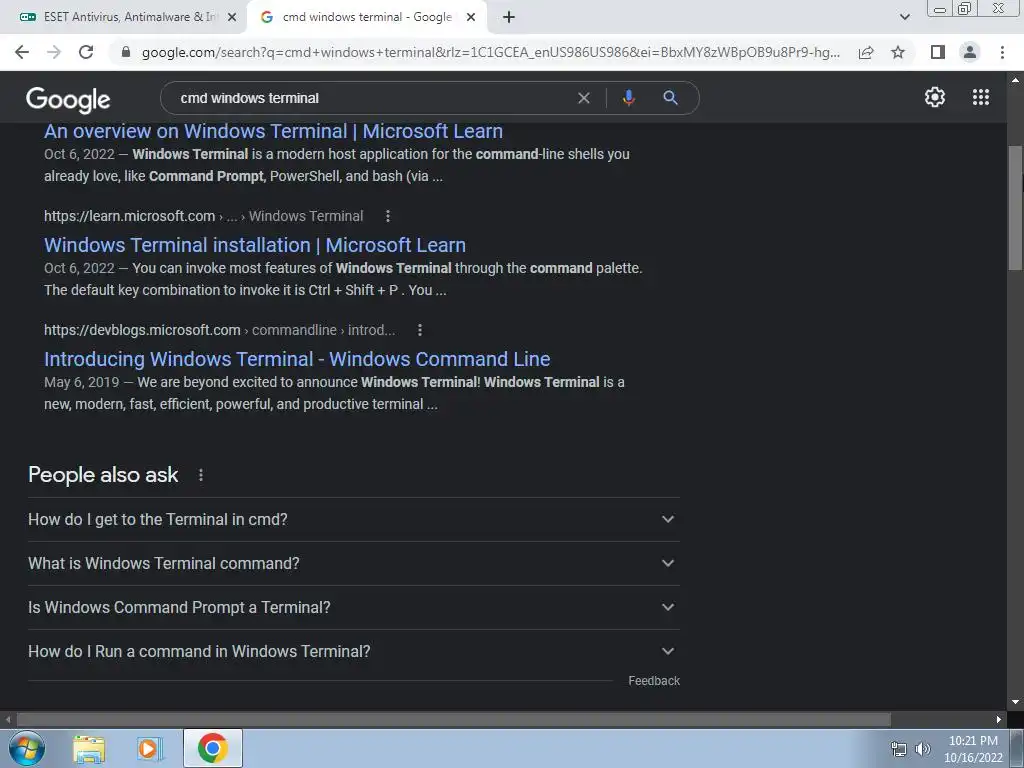This screenshot has width=1024, height=768.
Task: Click the Oct 6, 2022 date on Windows Terminal installation result
Action: [79, 268]
